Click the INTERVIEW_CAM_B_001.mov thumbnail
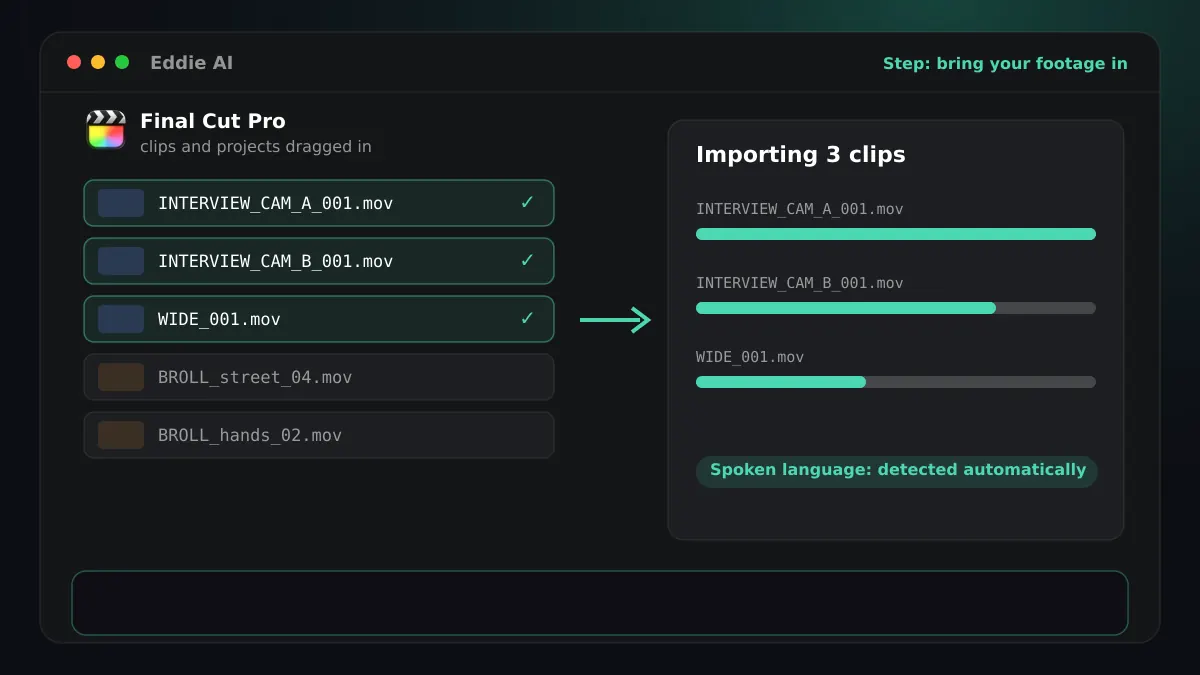Screen dimensions: 1200x675 coord(121,261)
